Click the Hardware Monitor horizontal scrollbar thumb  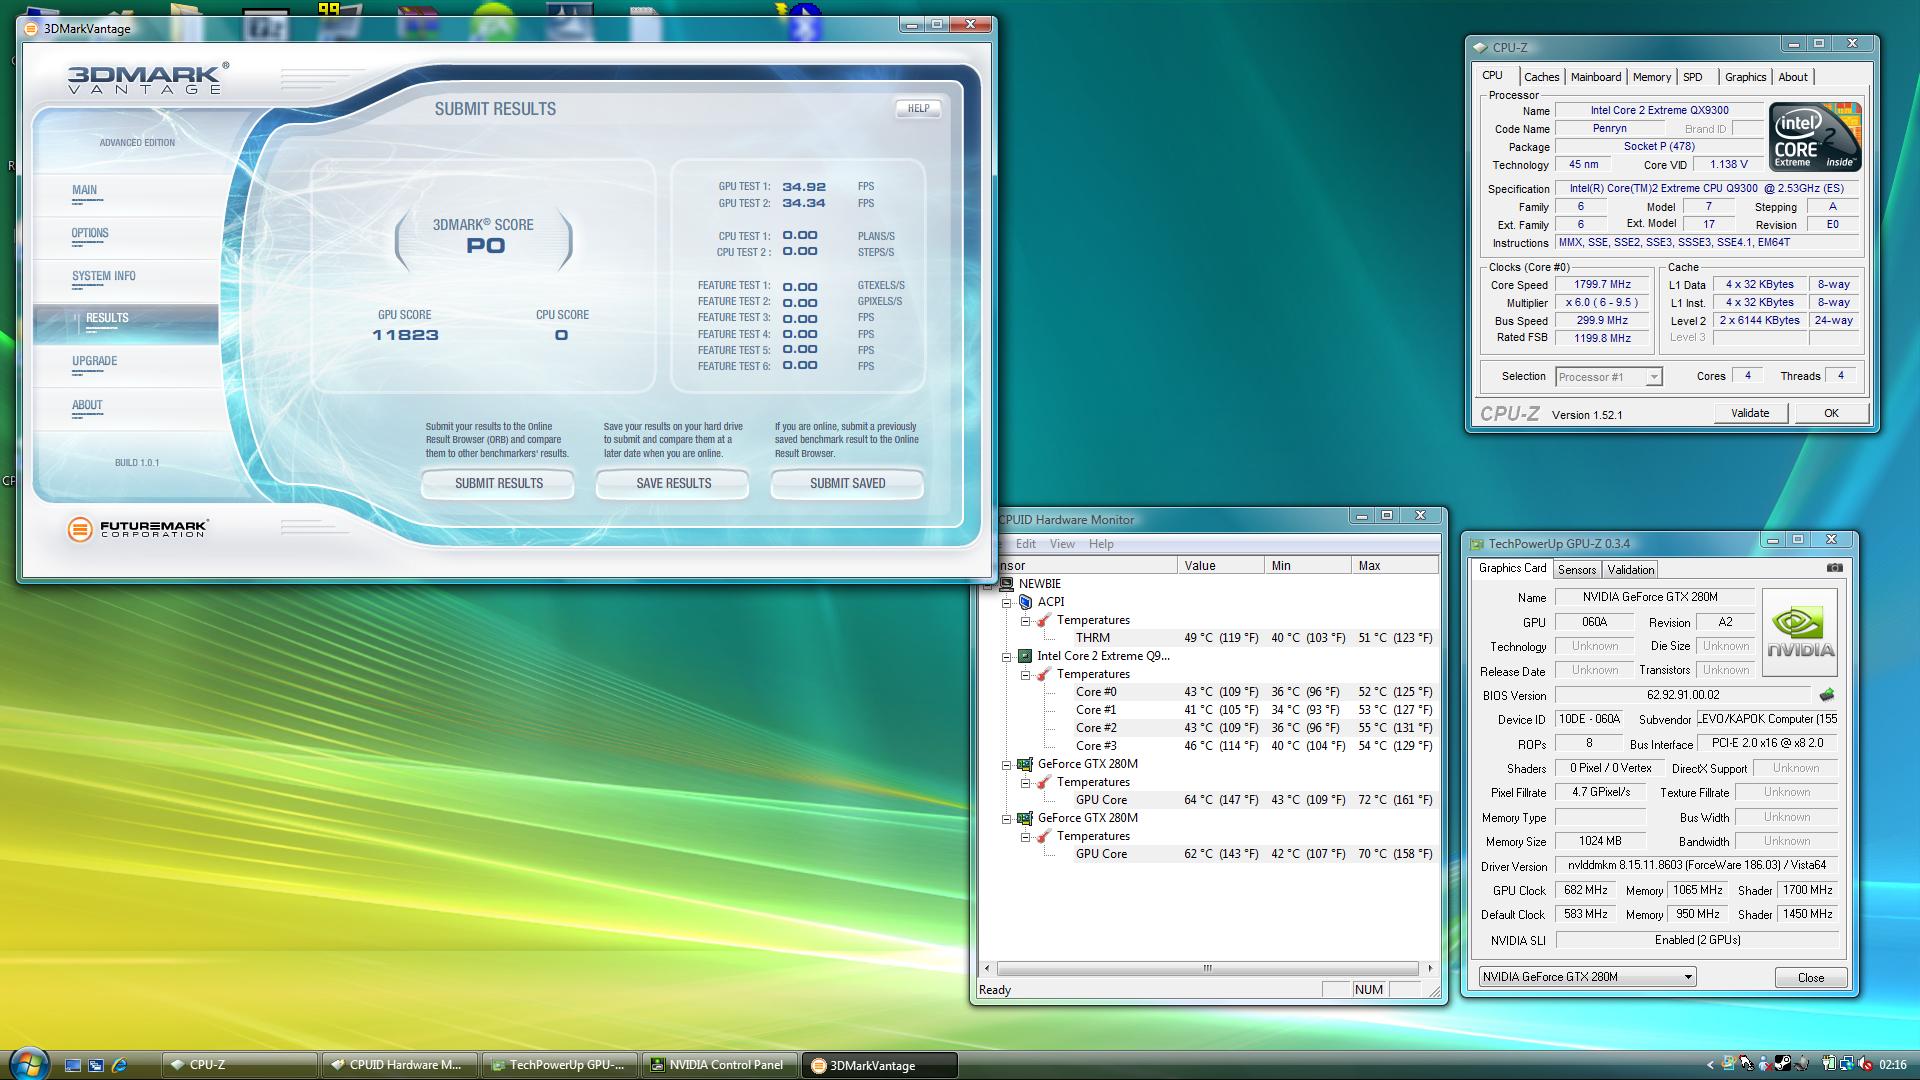1207,968
